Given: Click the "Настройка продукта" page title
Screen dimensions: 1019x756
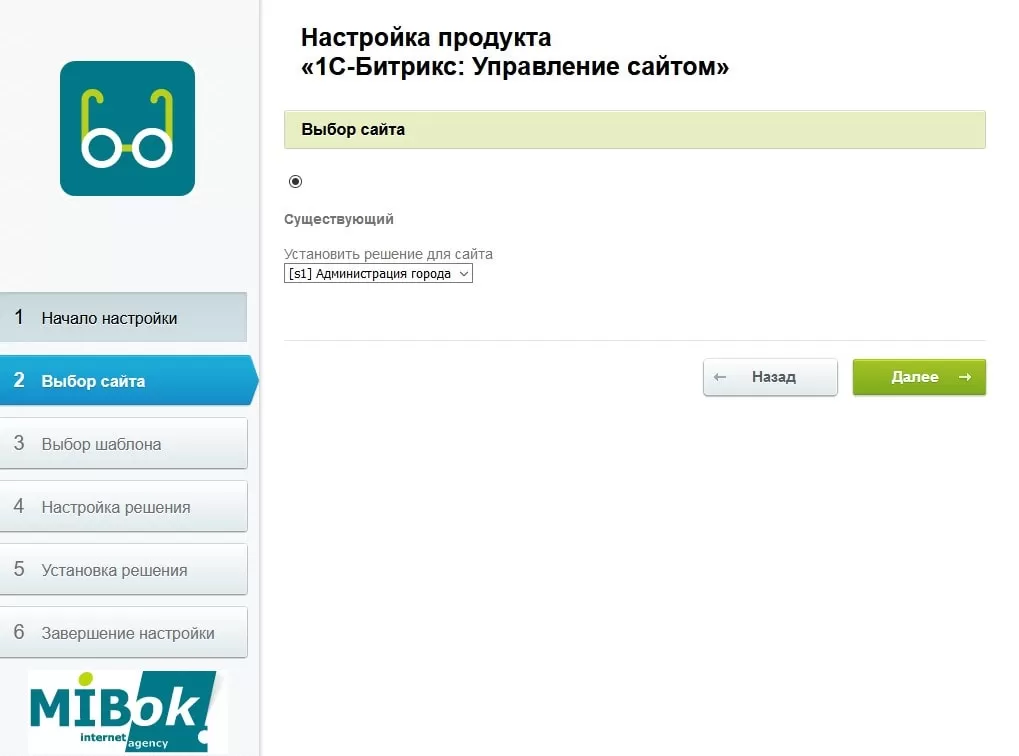Looking at the screenshot, I should 515,52.
